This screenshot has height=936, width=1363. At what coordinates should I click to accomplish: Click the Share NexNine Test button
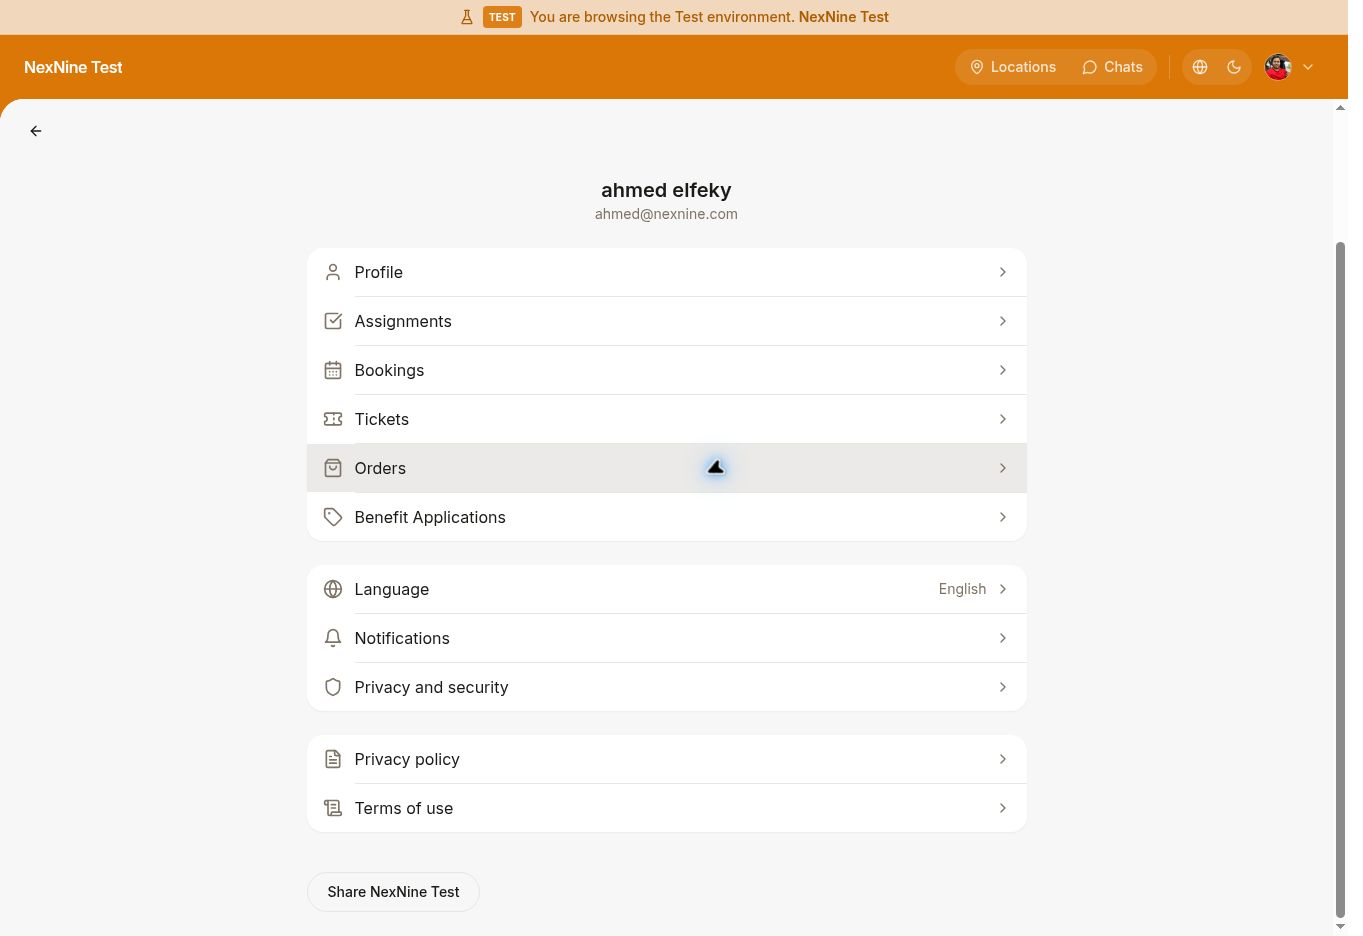393,892
